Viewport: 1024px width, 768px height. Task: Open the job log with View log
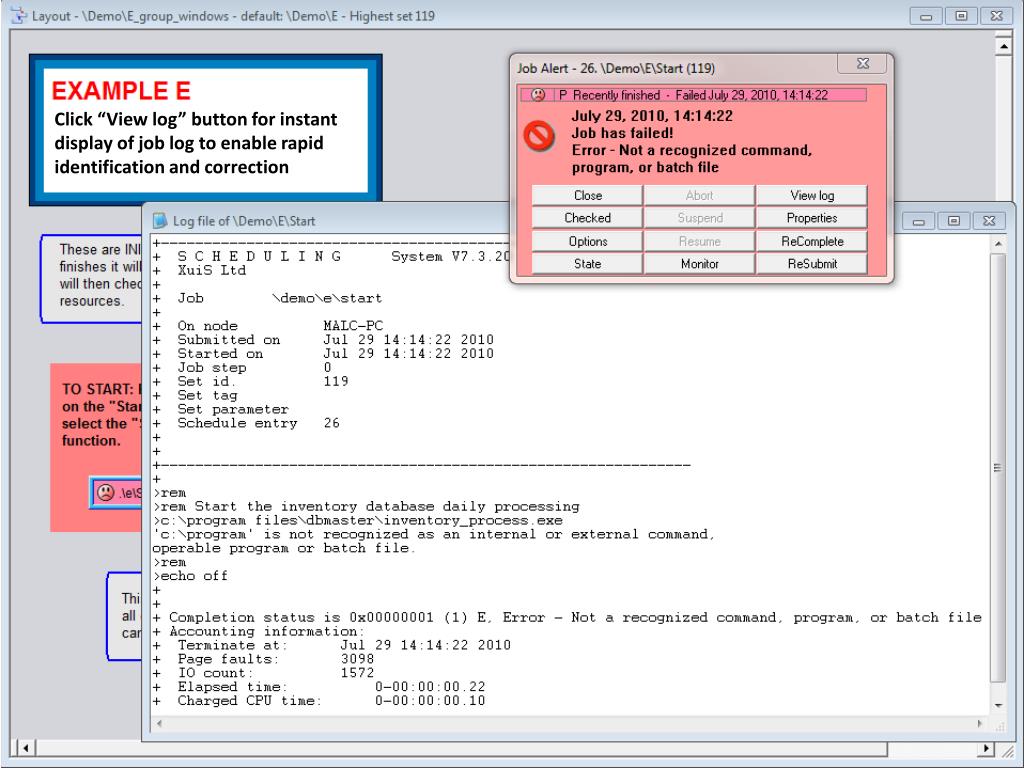click(812, 195)
